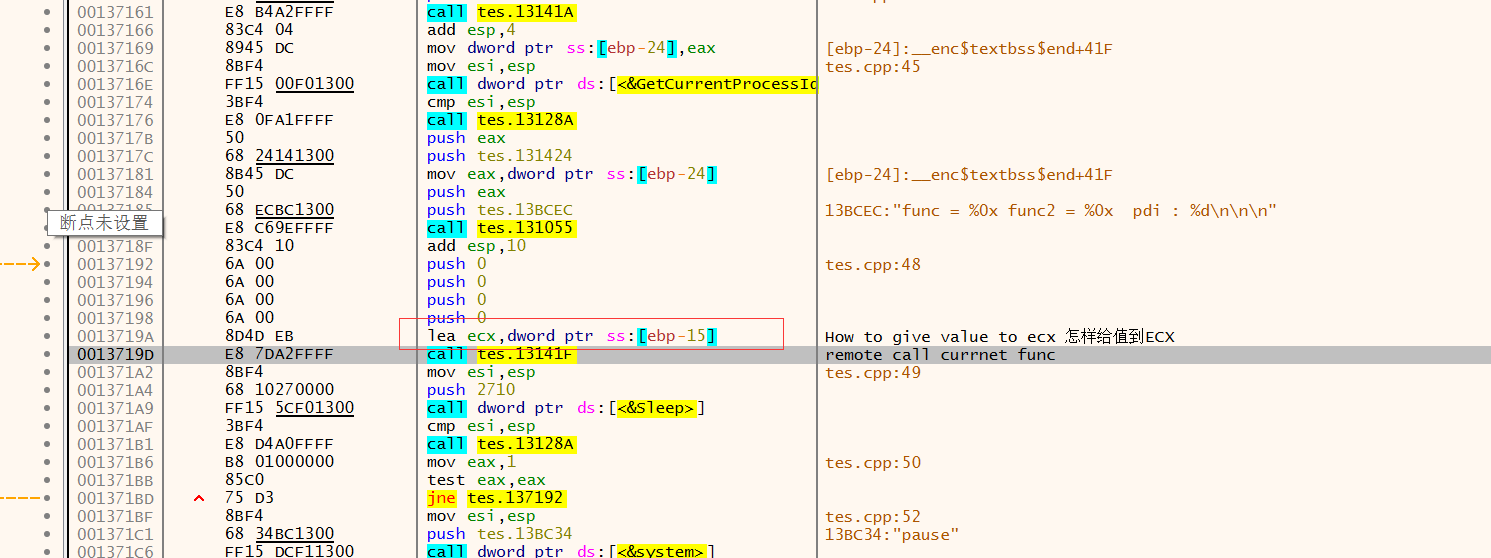Select the Sleep call instruction
Image resolution: width=1491 pixels, height=558 pixels.
tap(566, 408)
